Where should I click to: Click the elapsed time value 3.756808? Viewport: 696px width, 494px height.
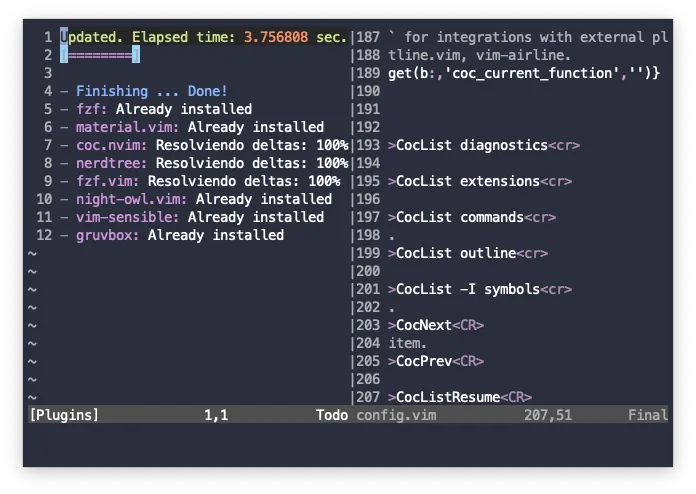[x=276, y=37]
